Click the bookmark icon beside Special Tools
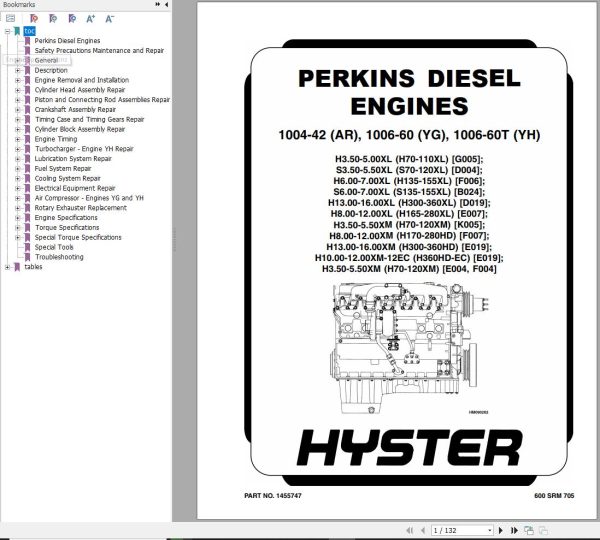 (28, 247)
